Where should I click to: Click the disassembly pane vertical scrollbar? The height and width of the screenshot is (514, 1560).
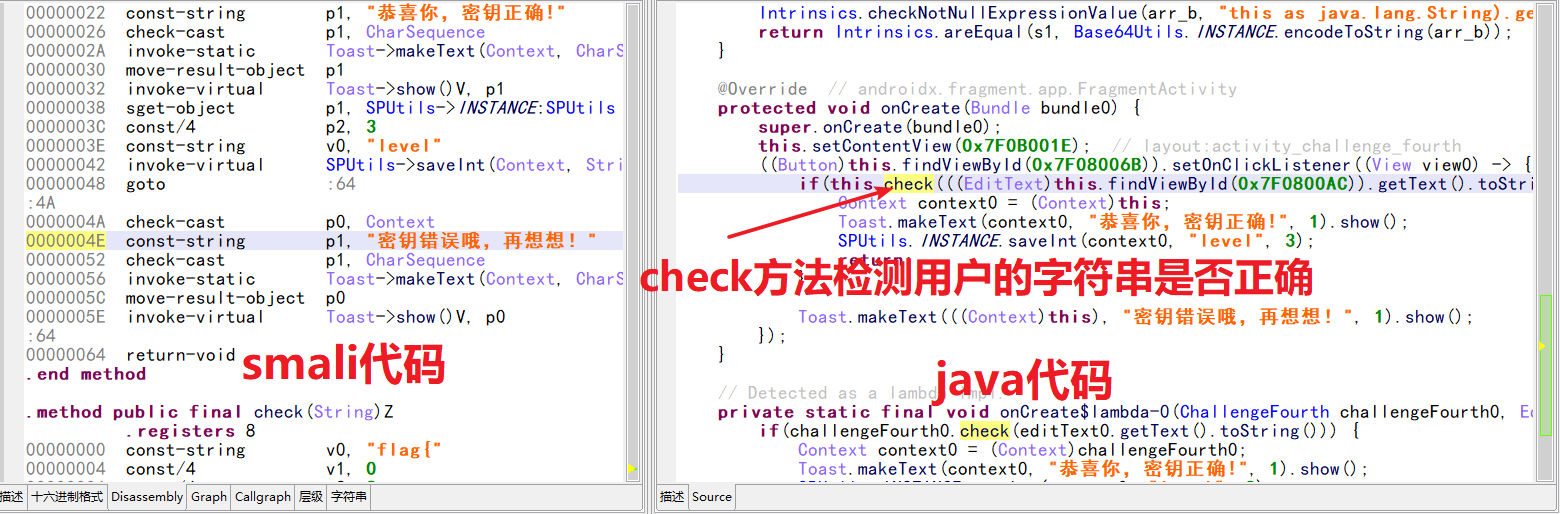tap(632, 240)
